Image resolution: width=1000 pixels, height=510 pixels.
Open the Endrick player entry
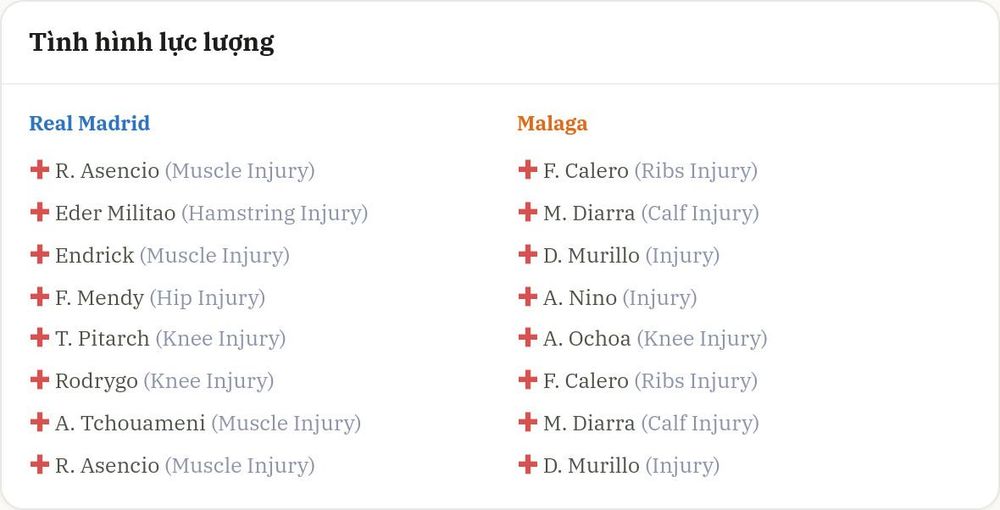click(x=94, y=255)
